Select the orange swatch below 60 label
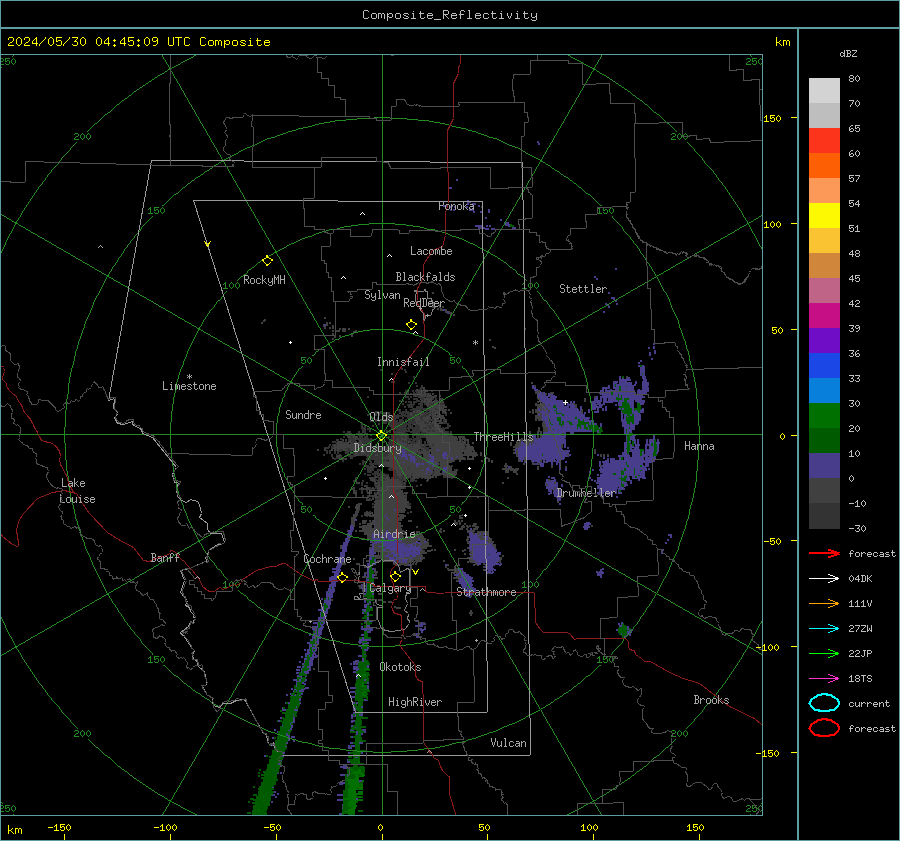Screen dimensions: 900x841 point(824,165)
